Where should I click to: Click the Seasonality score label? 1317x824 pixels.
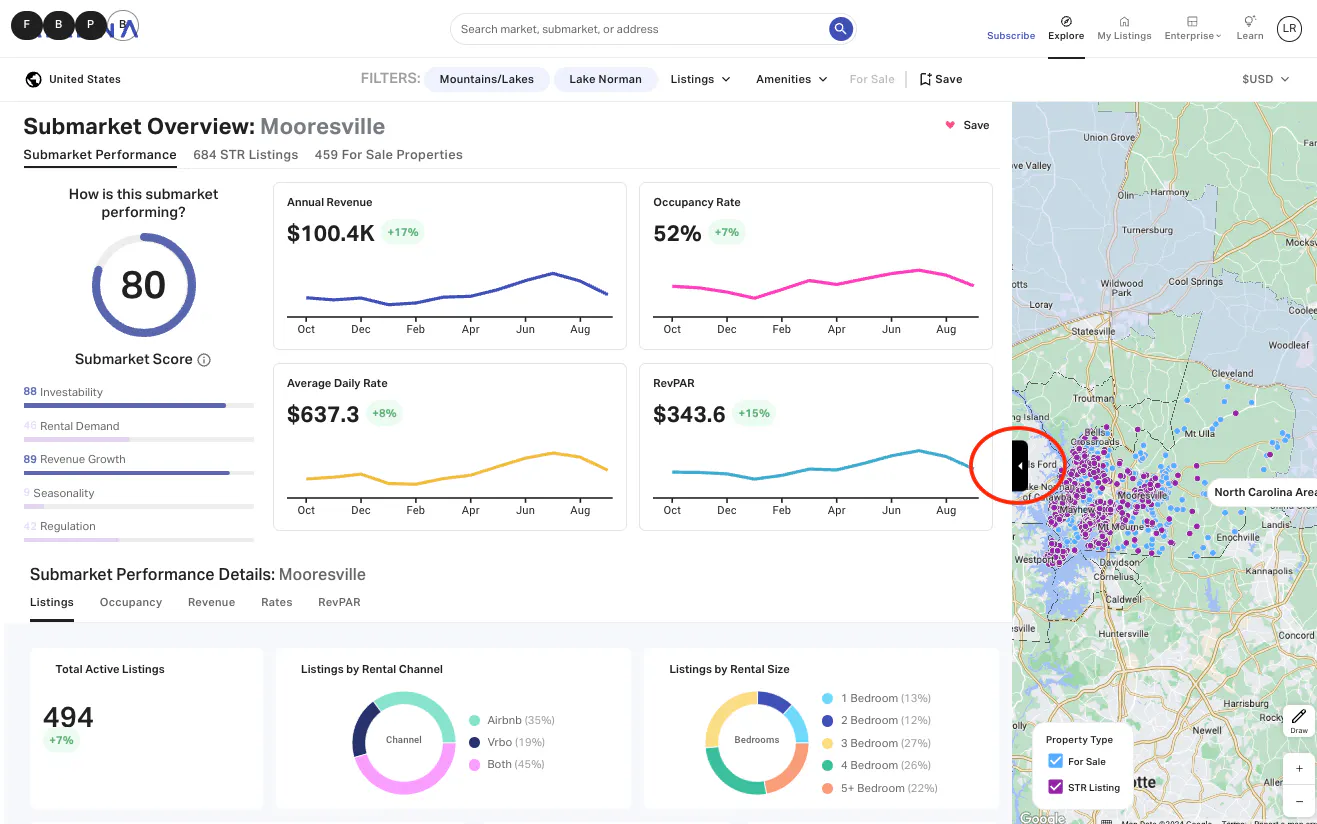point(63,493)
